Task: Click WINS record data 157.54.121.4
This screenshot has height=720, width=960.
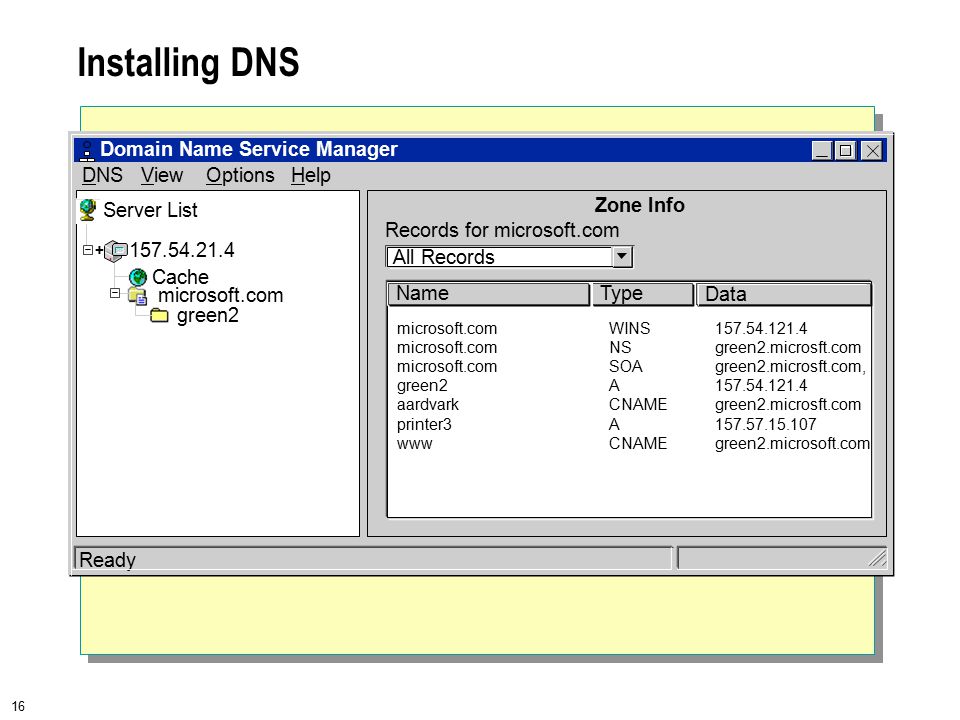Action: click(x=761, y=329)
